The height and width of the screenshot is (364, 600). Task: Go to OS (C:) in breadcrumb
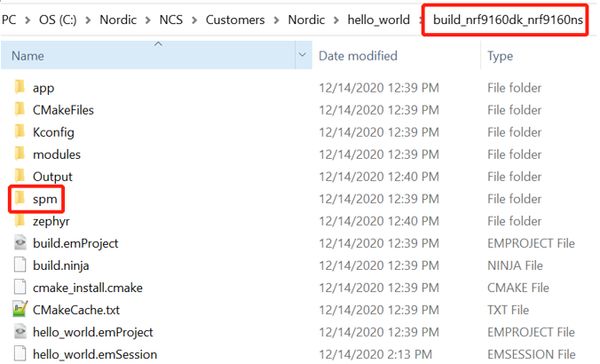[x=58, y=20]
